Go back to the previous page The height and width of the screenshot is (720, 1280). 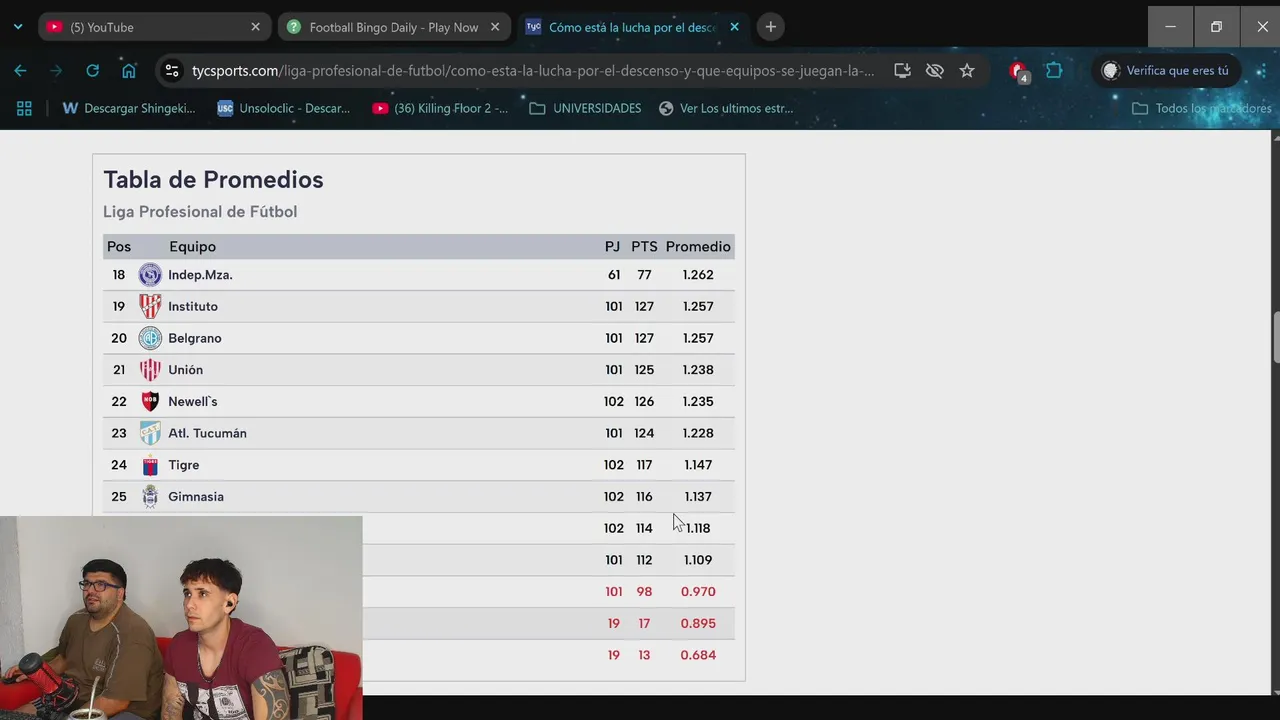click(x=20, y=71)
